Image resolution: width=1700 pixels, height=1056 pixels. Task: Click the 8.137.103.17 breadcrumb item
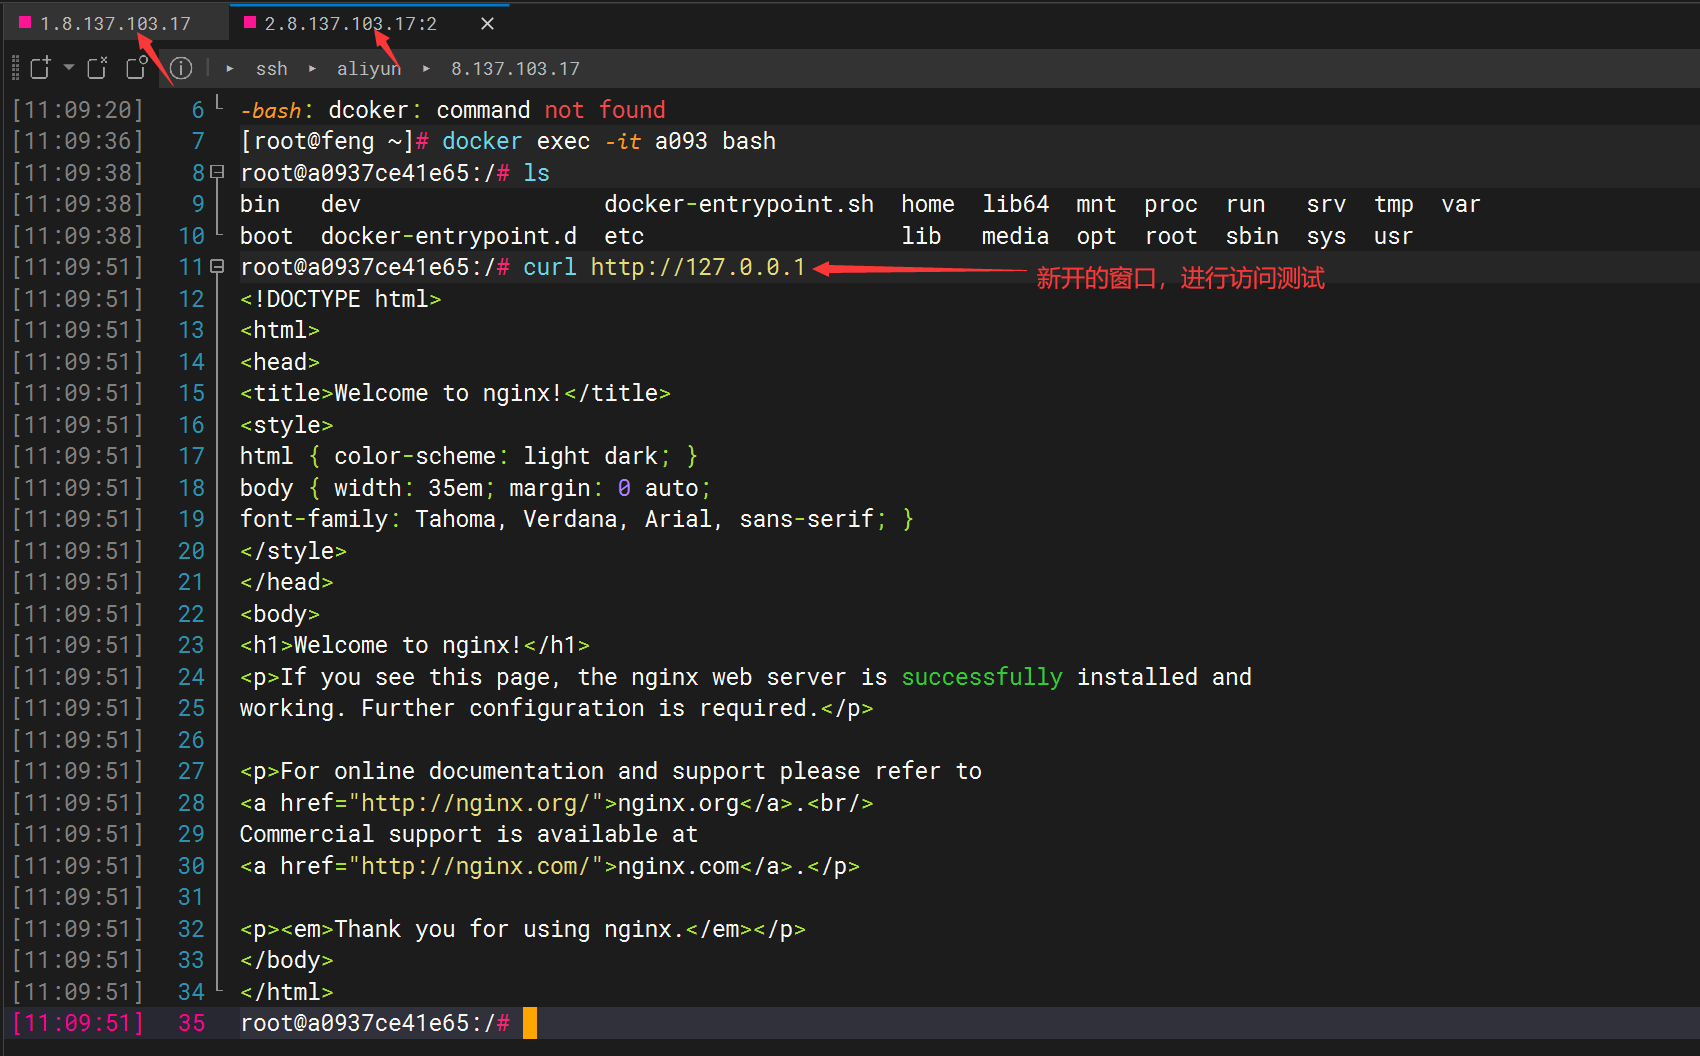[x=515, y=69]
